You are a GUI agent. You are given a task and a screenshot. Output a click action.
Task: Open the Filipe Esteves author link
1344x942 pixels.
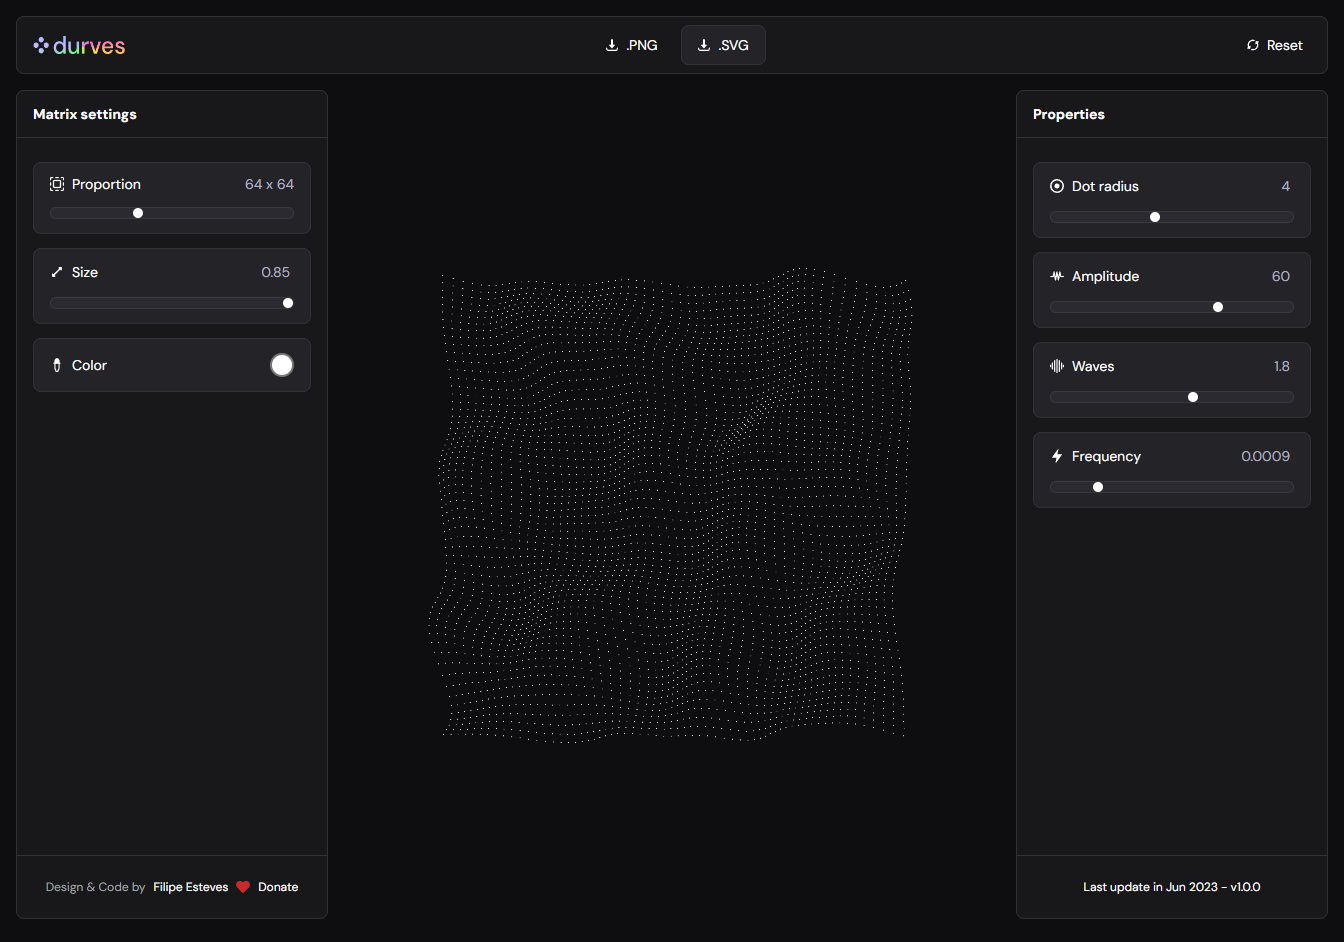190,887
